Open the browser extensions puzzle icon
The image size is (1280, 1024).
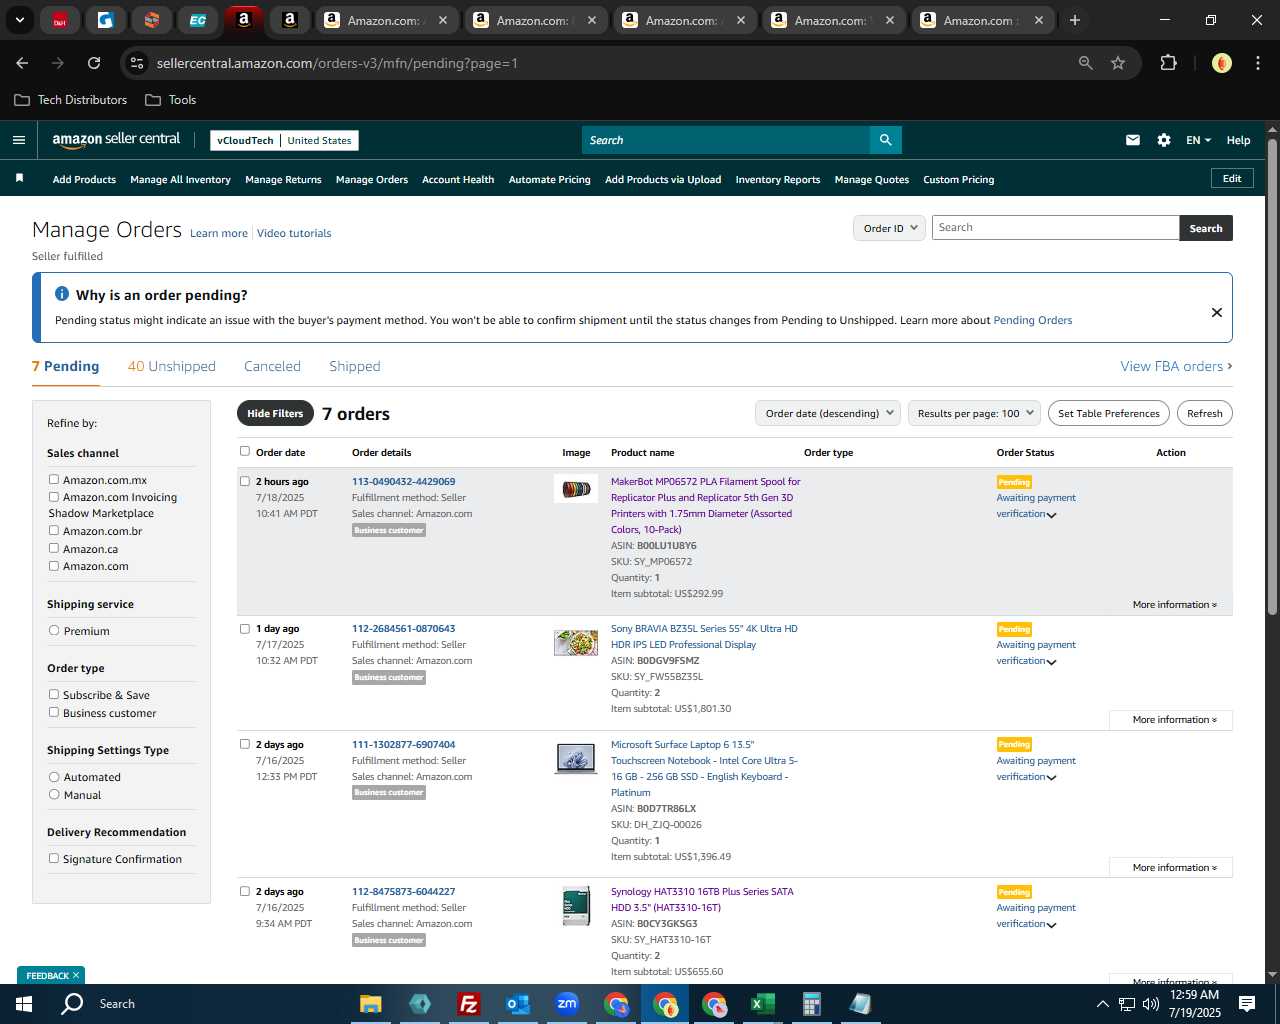pos(1168,63)
